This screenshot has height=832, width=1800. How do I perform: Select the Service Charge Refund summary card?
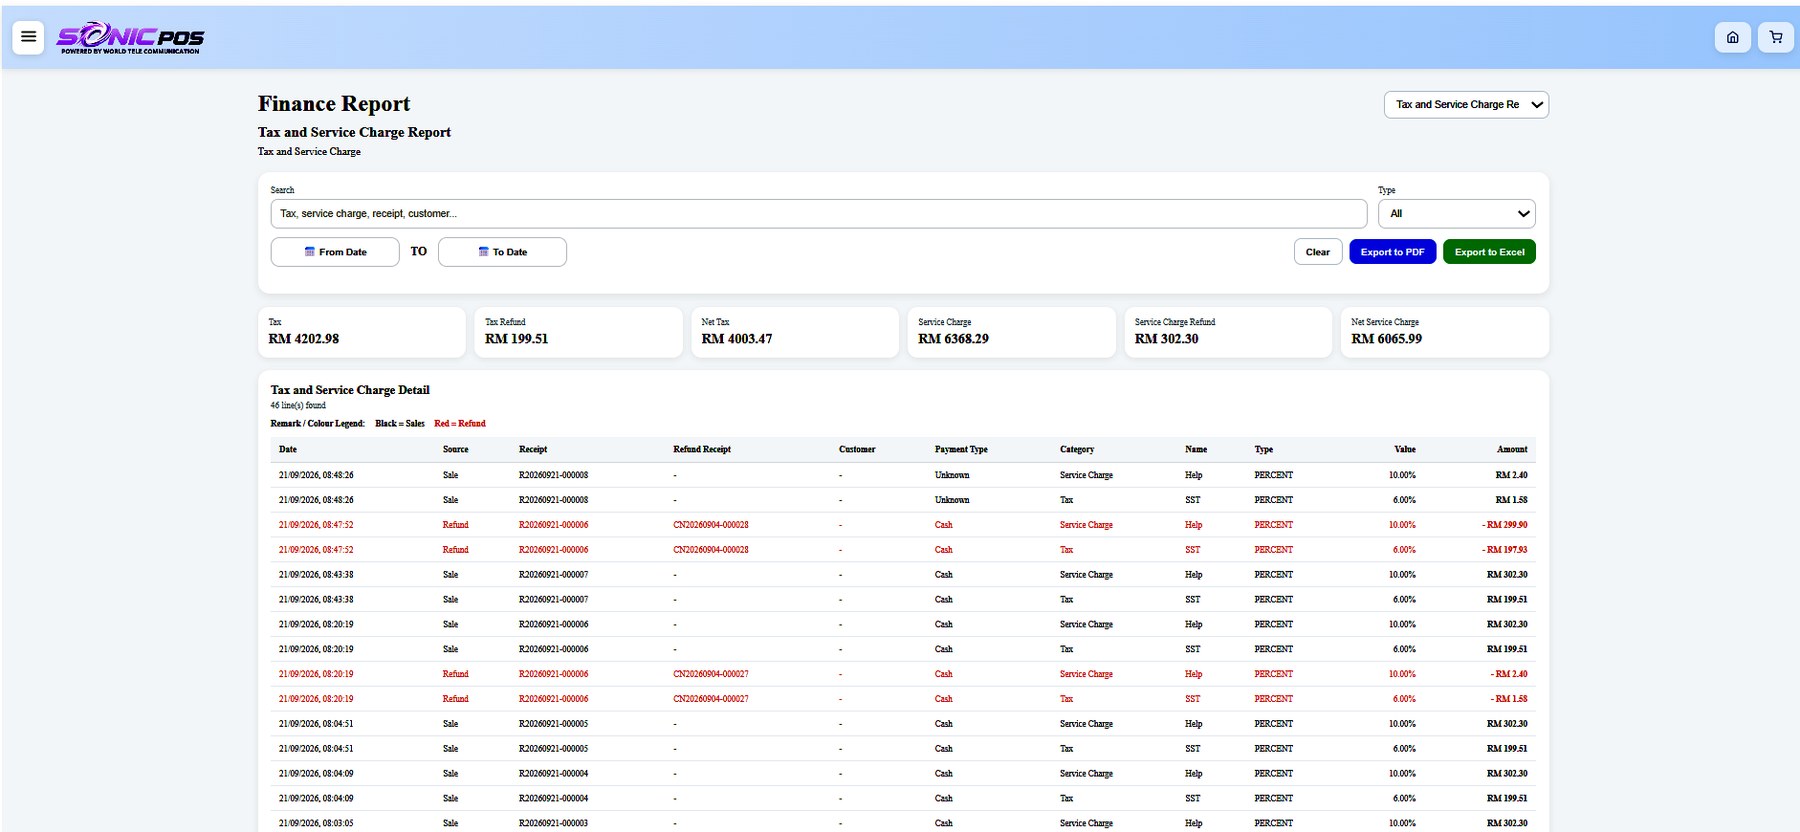pyautogui.click(x=1228, y=332)
